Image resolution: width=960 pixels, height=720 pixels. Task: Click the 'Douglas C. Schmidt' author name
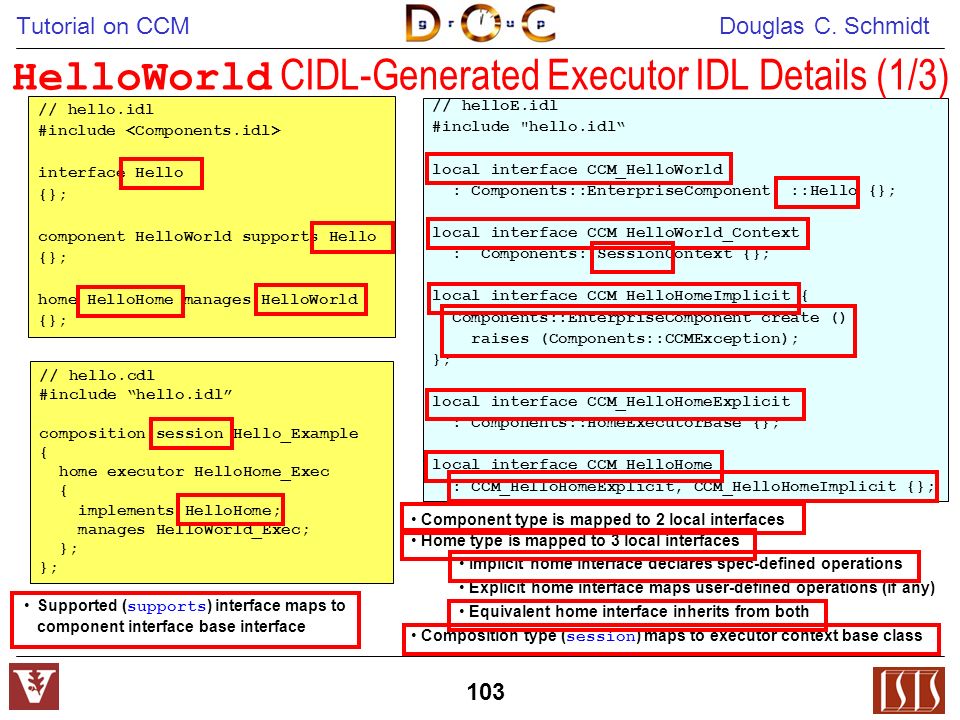(x=824, y=26)
